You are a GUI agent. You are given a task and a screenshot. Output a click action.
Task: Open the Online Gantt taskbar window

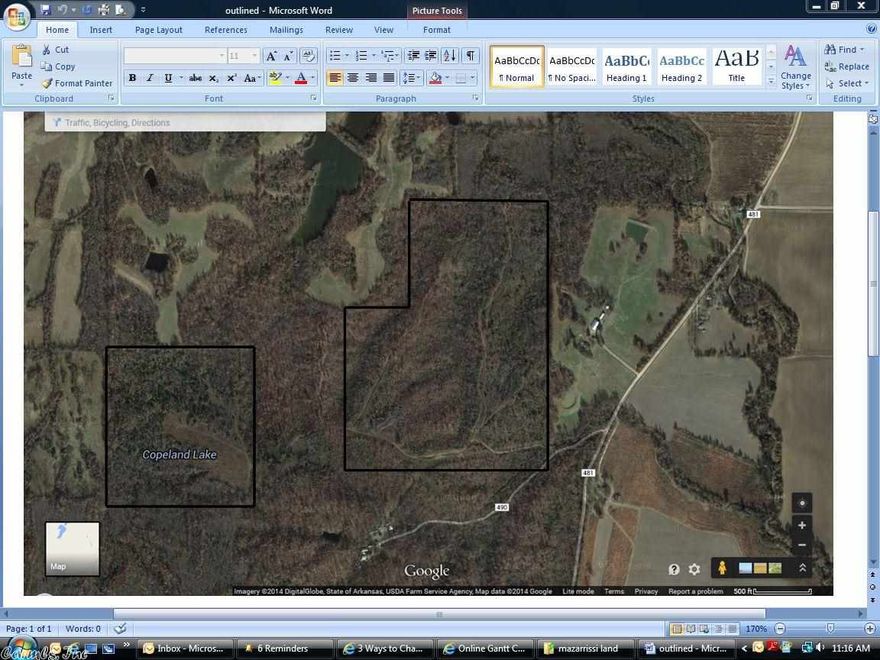pos(487,647)
